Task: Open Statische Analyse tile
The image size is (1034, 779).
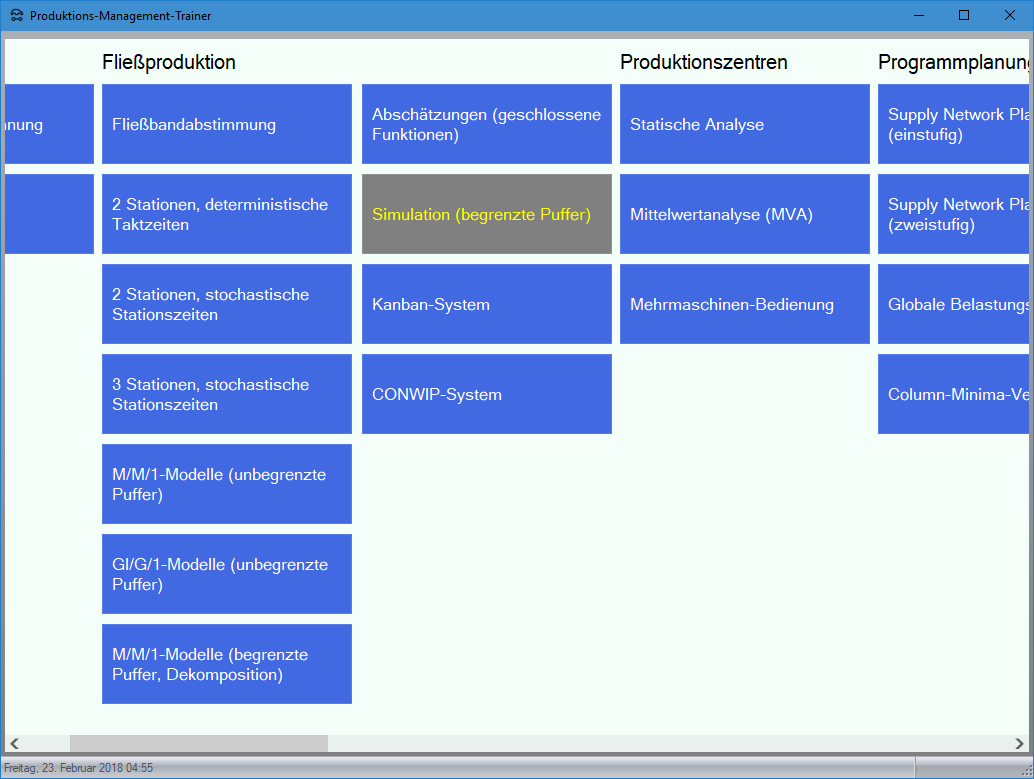Action: [745, 124]
